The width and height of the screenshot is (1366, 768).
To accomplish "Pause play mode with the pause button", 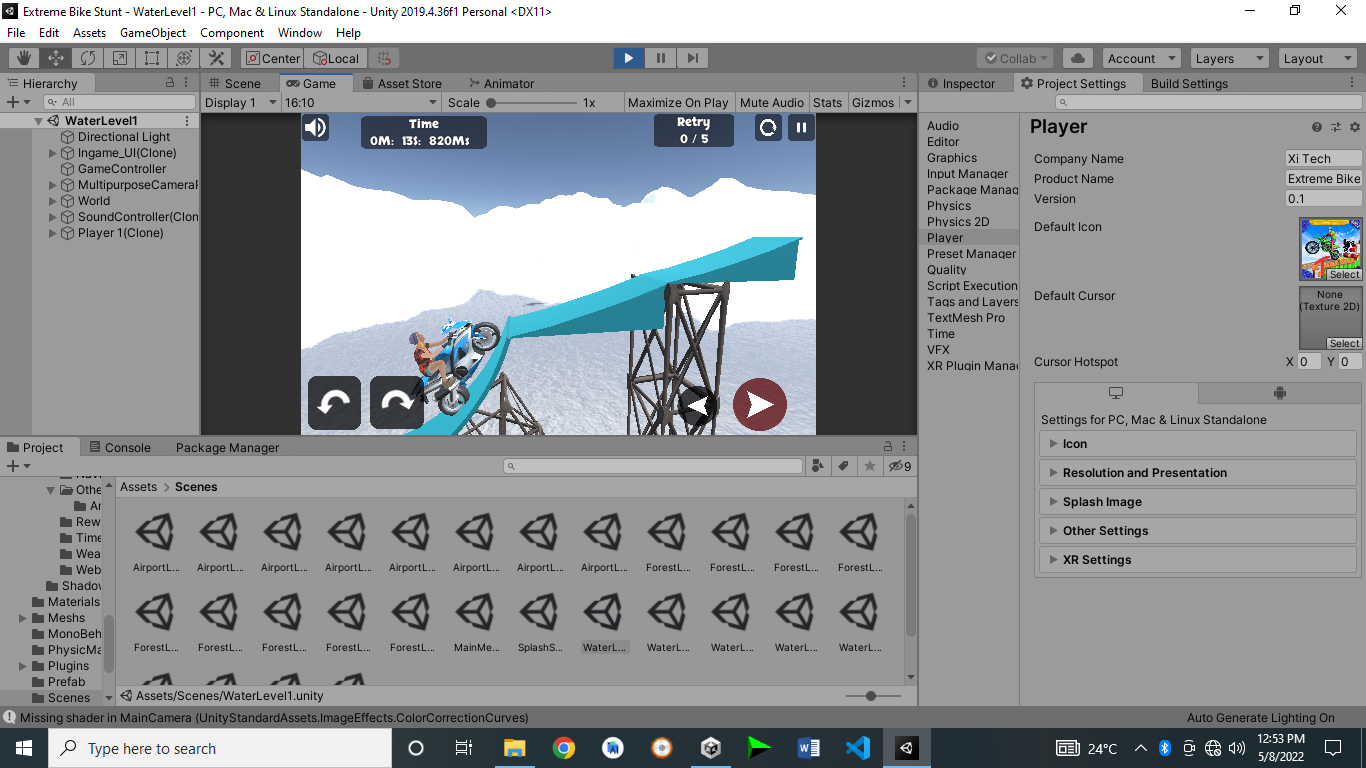I will click(x=660, y=57).
